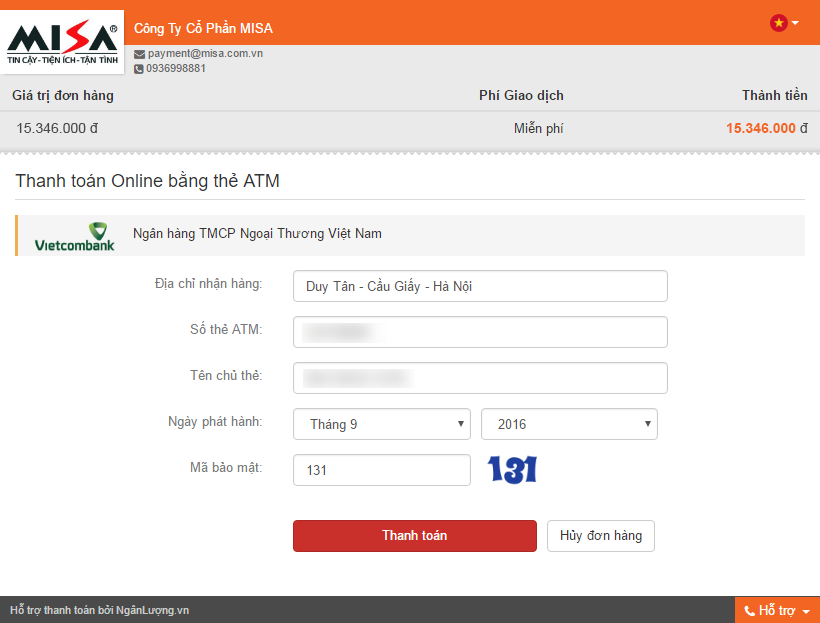Click Ngân hàng TMCP Ngoại Thương Việt Nam
Image resolution: width=820 pixels, height=623 pixels.
tap(257, 233)
